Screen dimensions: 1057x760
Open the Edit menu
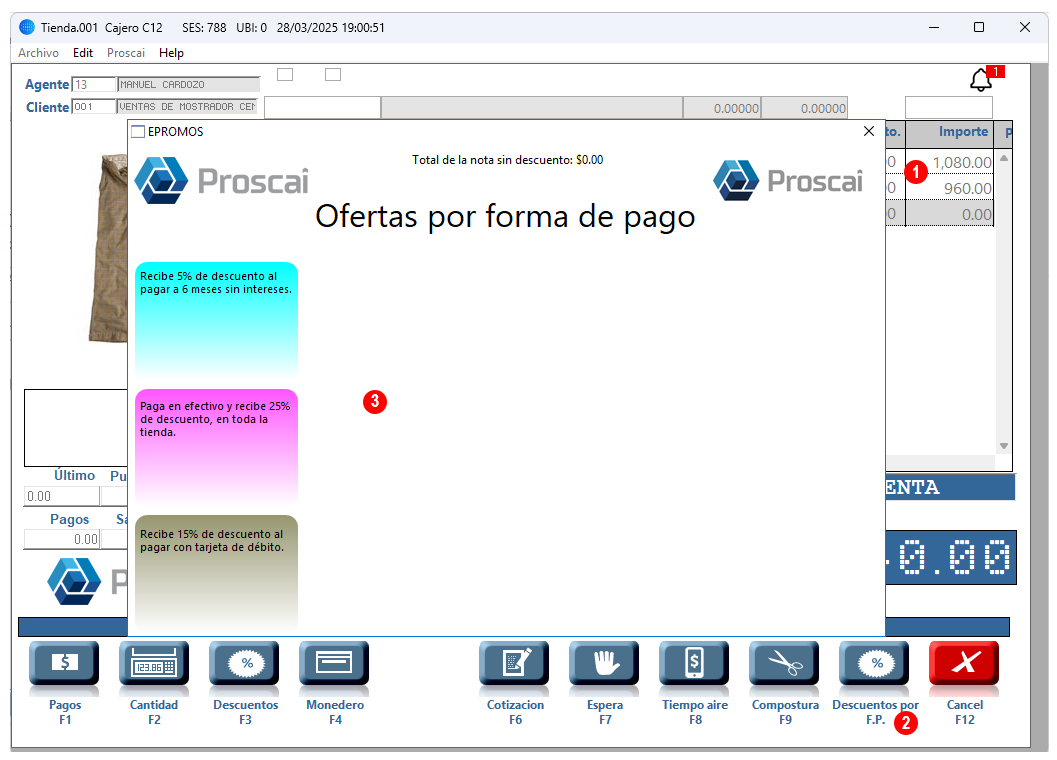[83, 53]
